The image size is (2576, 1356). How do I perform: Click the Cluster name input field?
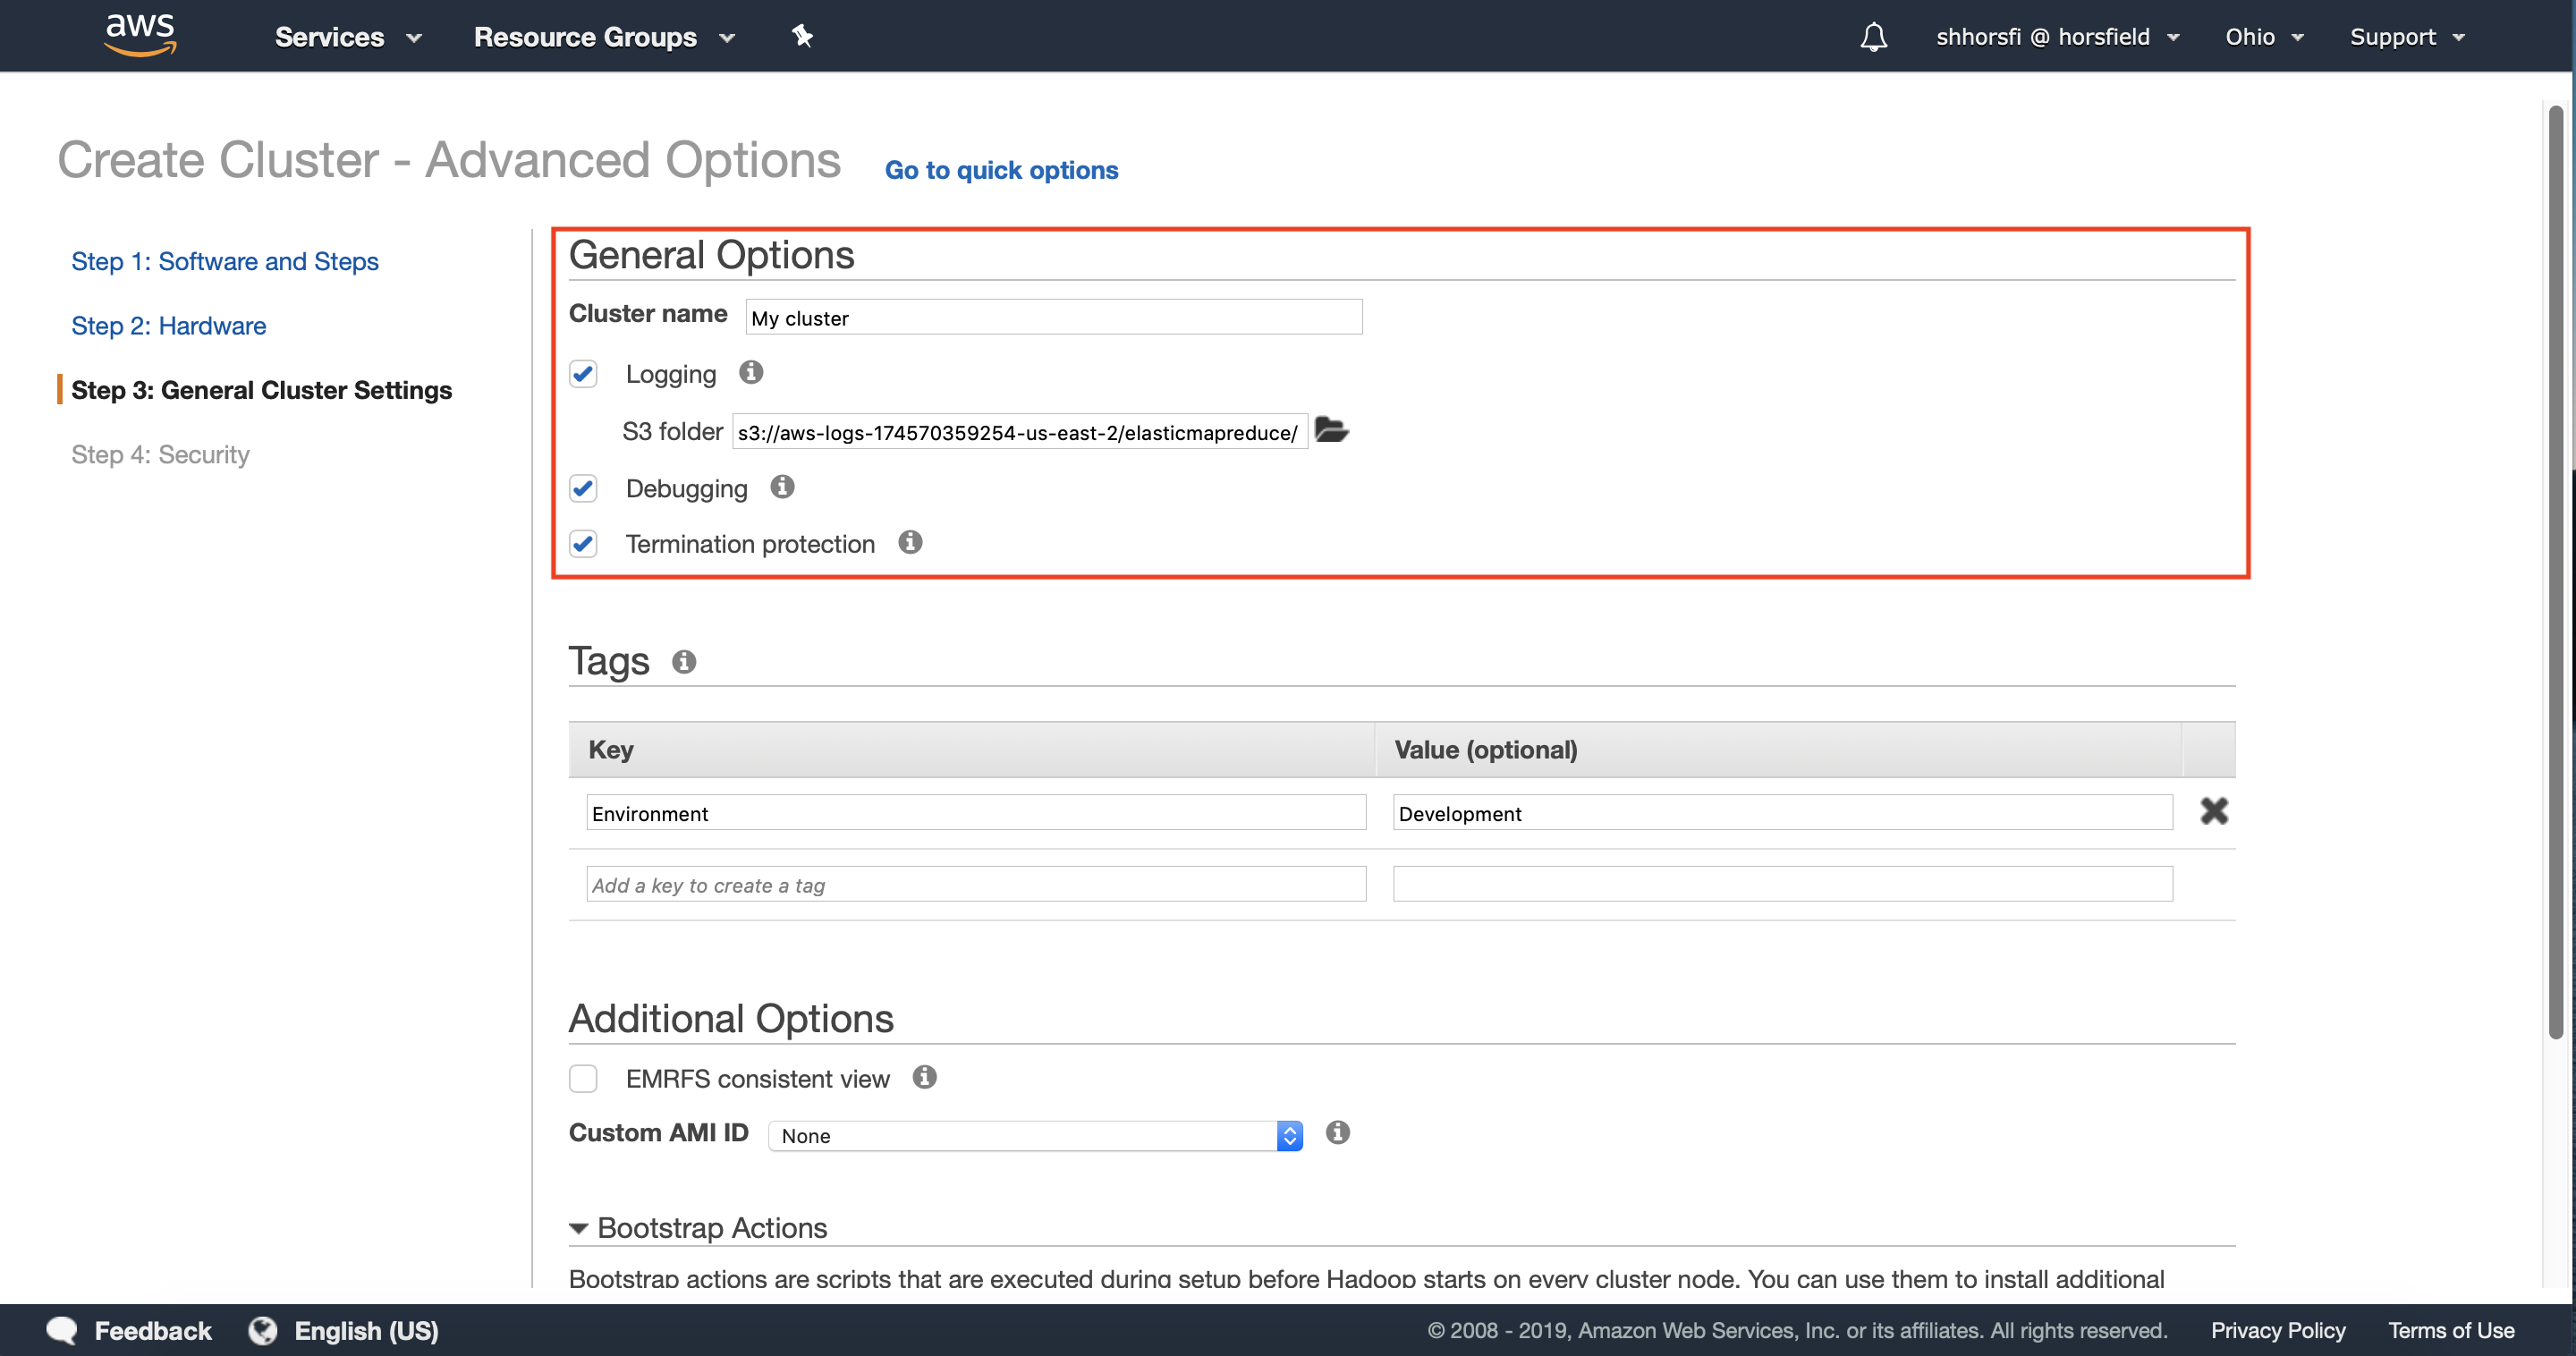click(1046, 317)
